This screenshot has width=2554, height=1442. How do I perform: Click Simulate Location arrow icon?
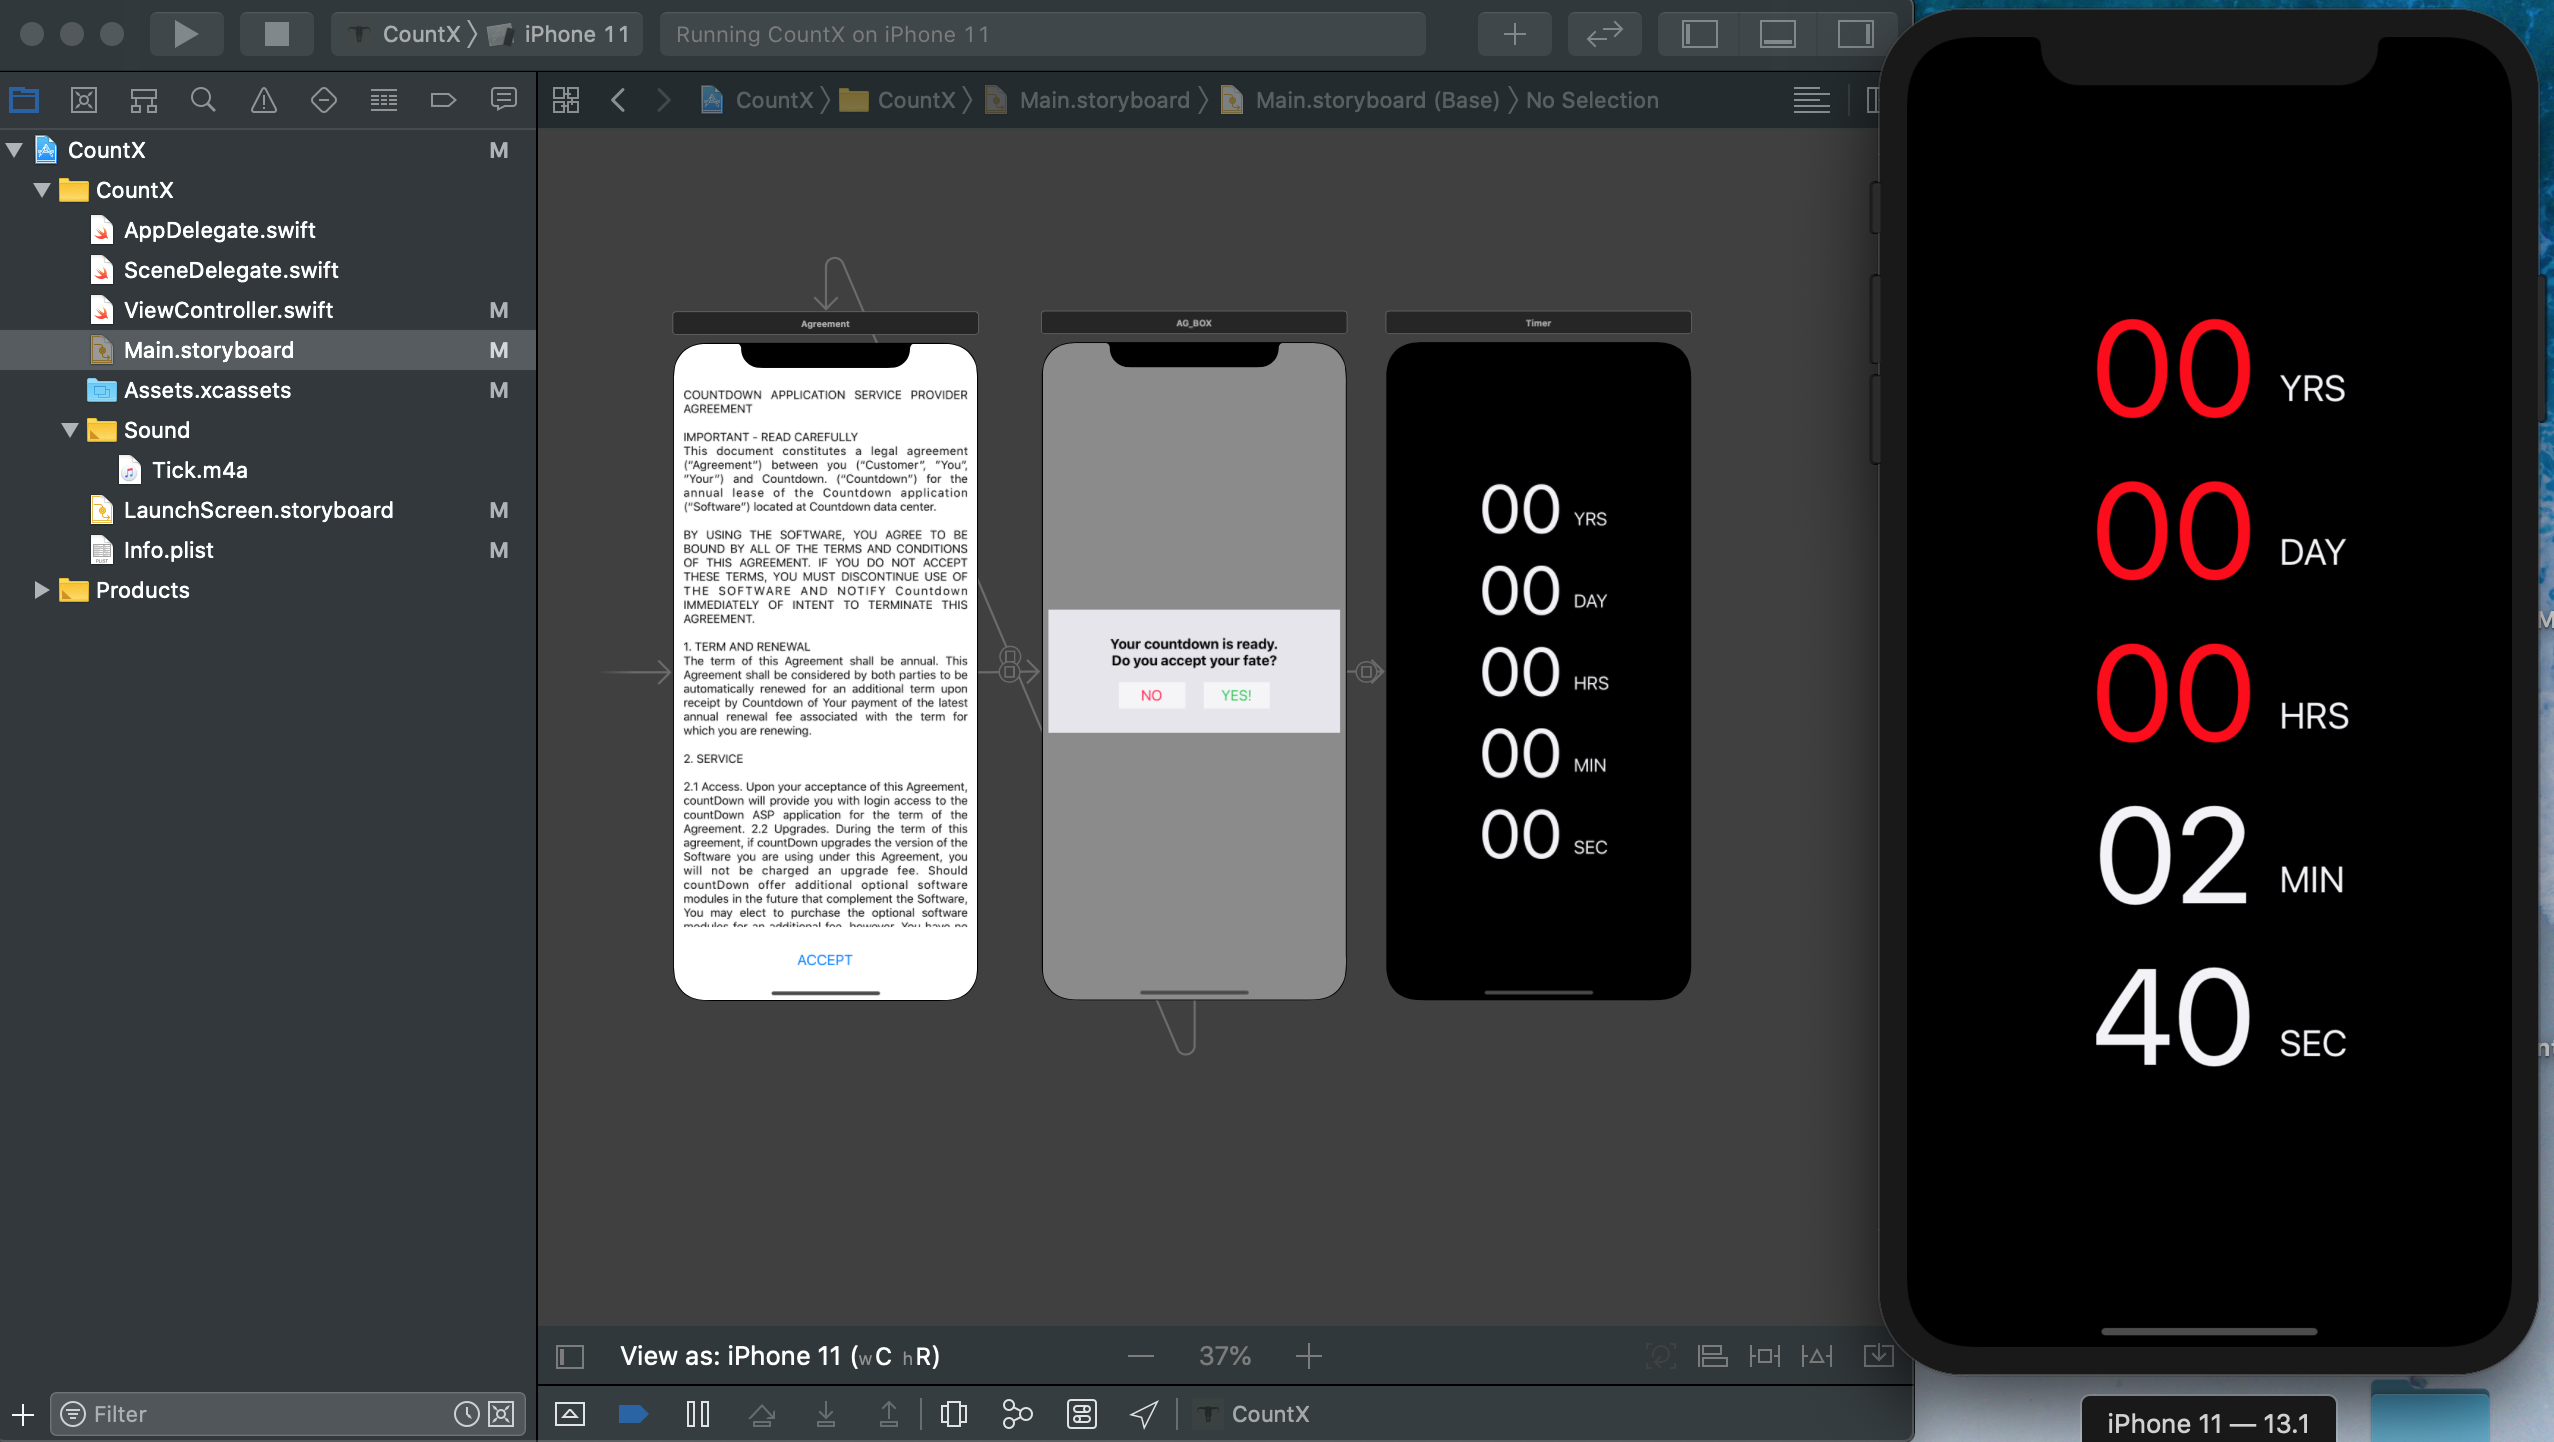(1144, 1413)
